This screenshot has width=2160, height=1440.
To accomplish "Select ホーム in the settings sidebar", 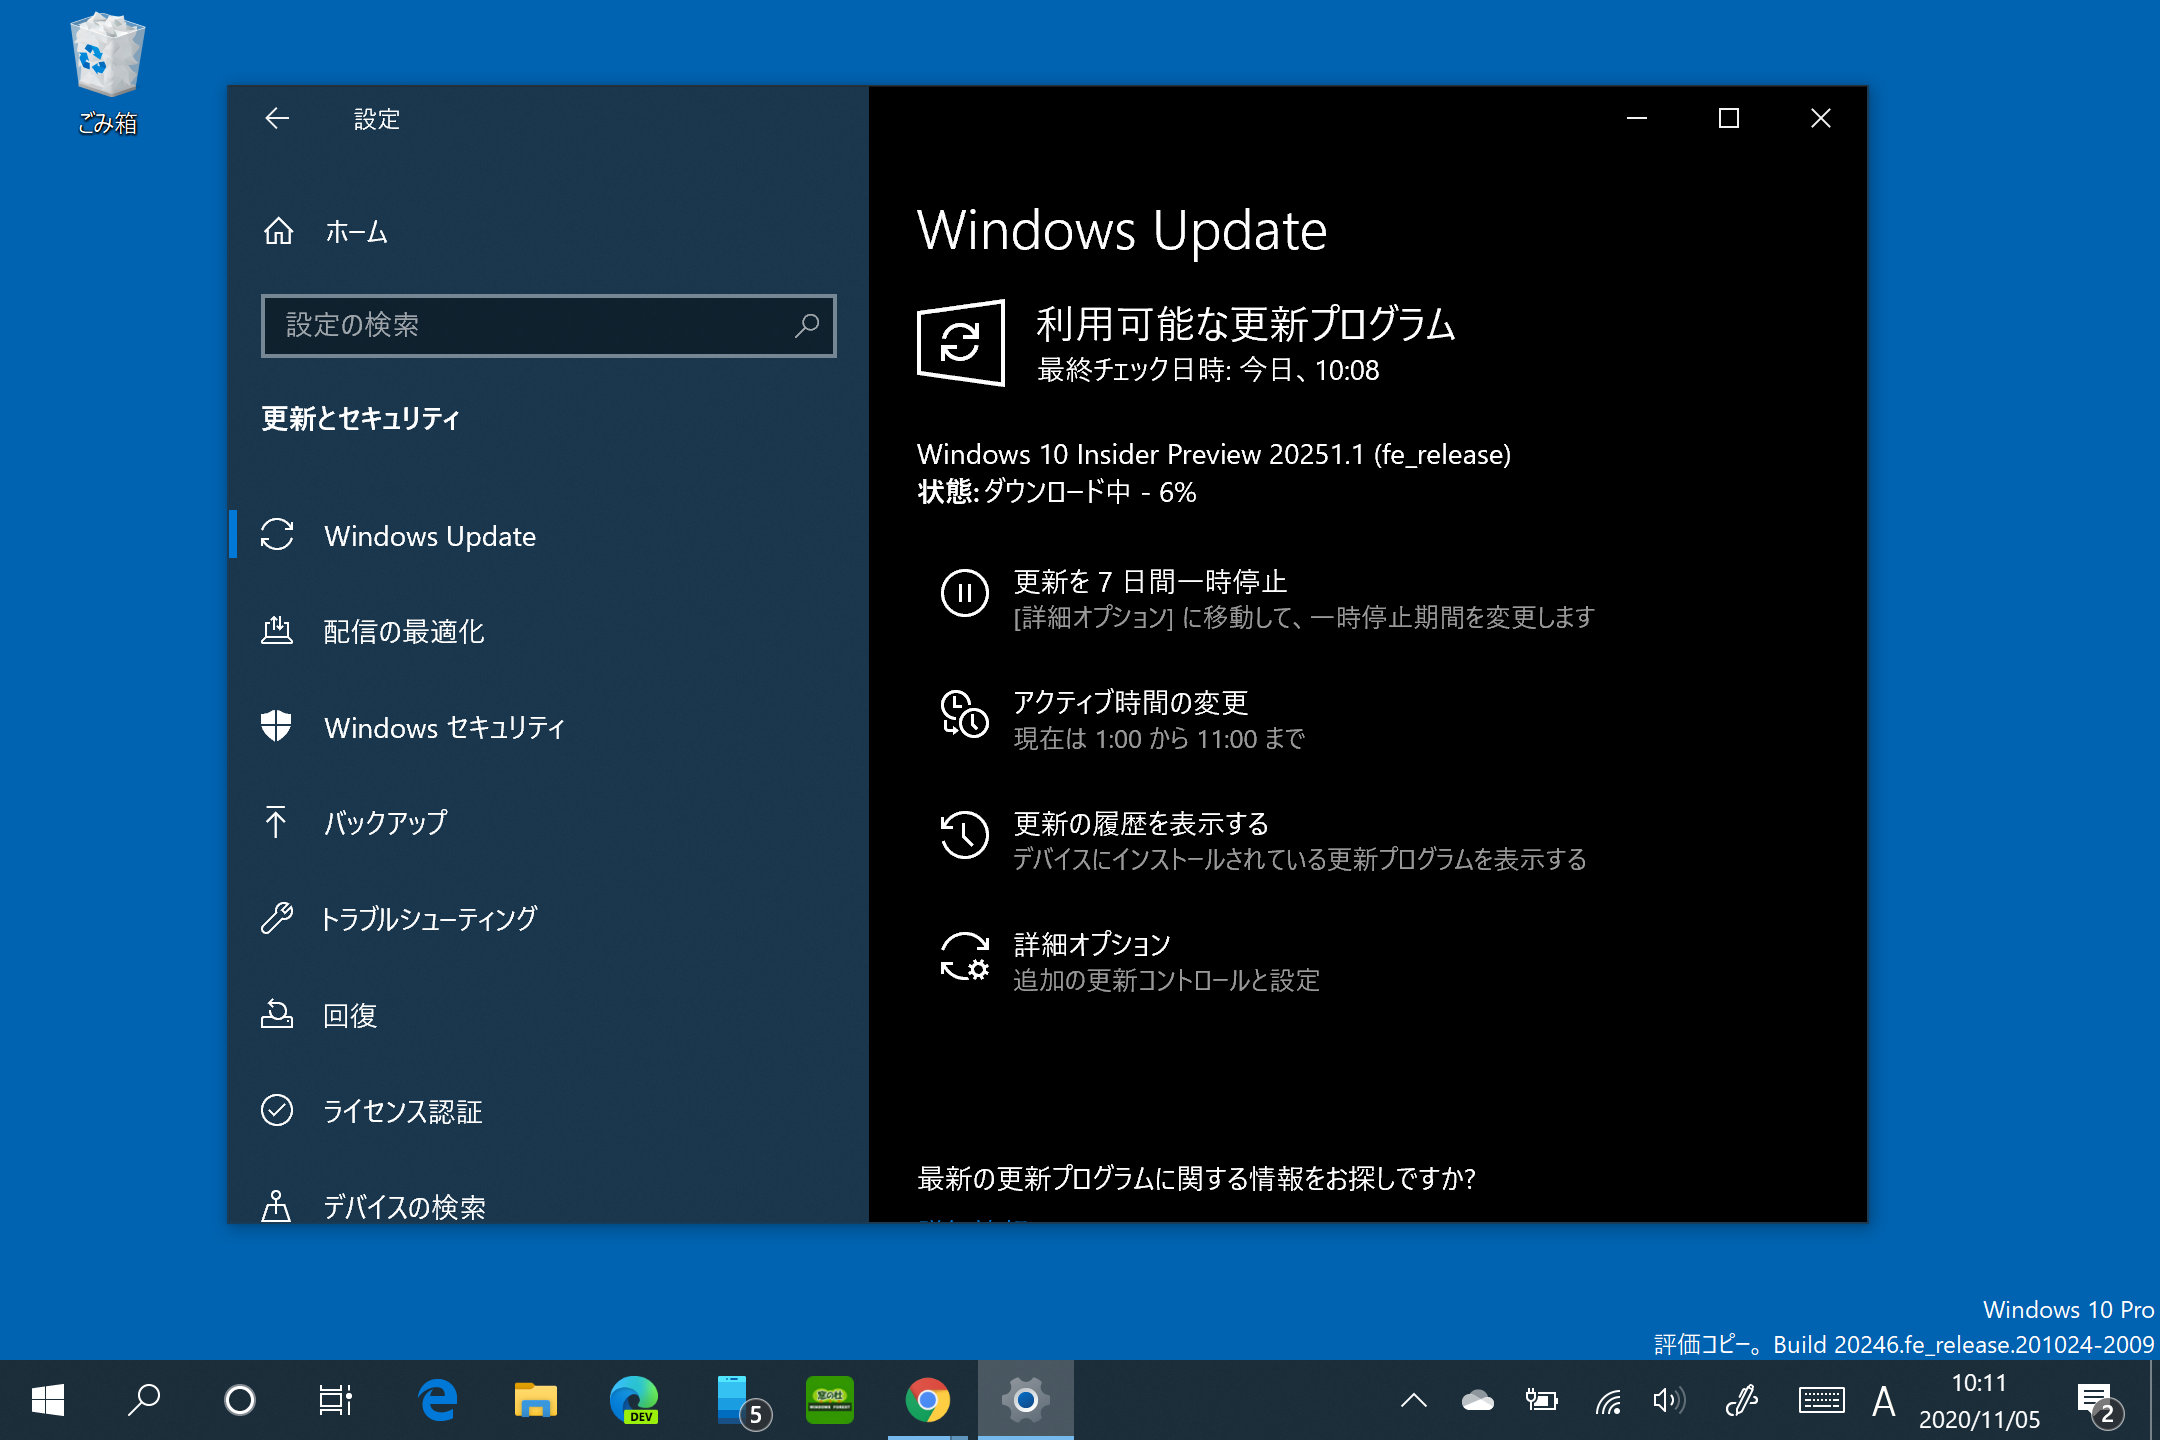I will click(x=355, y=232).
